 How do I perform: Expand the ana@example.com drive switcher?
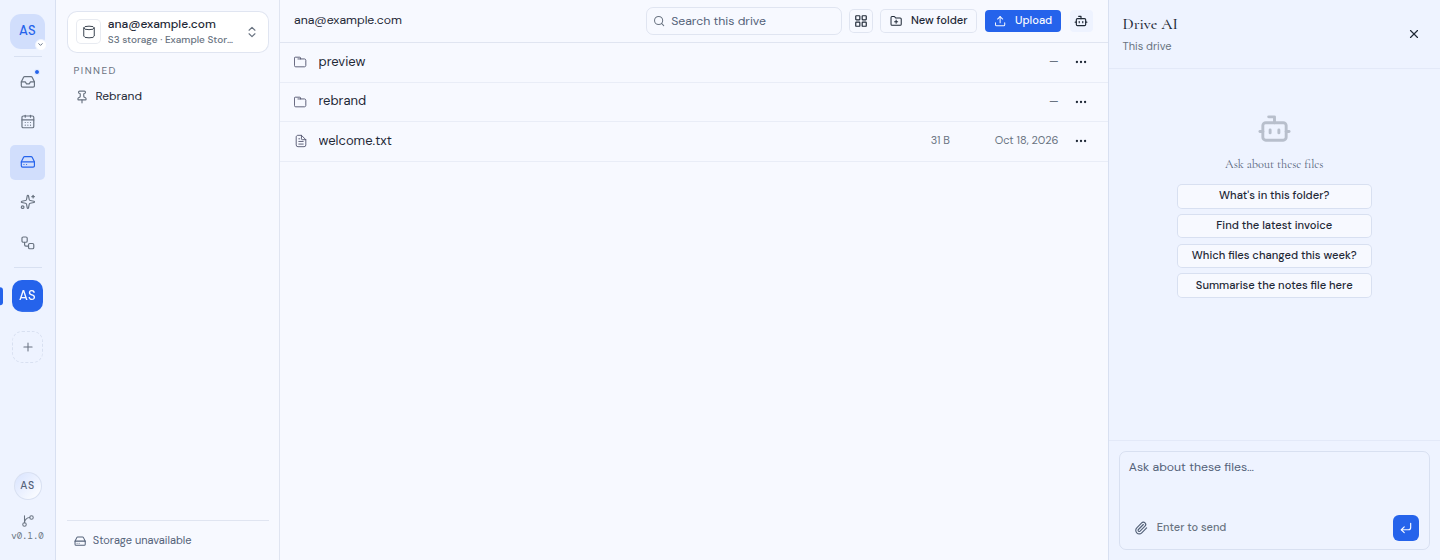[x=168, y=32]
